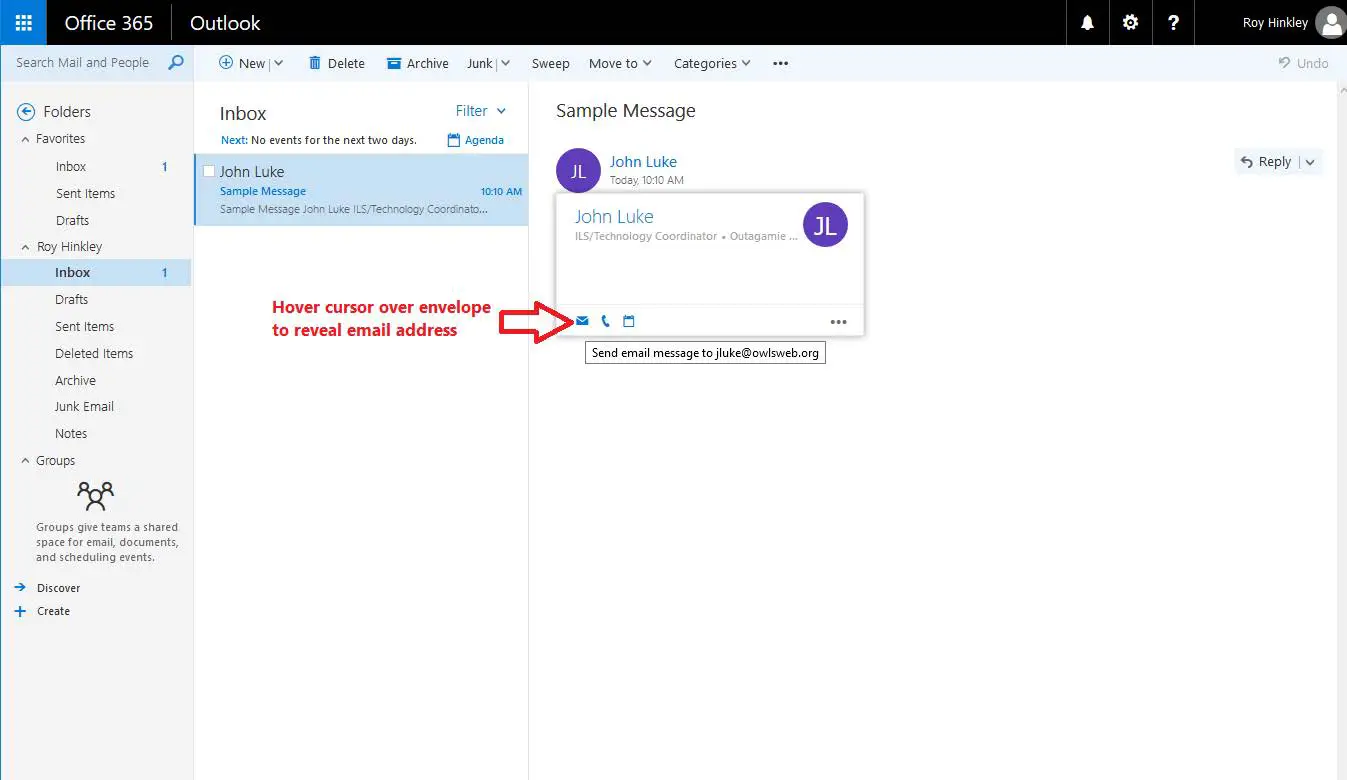
Task: Click the search magnifier icon
Action: tap(176, 62)
